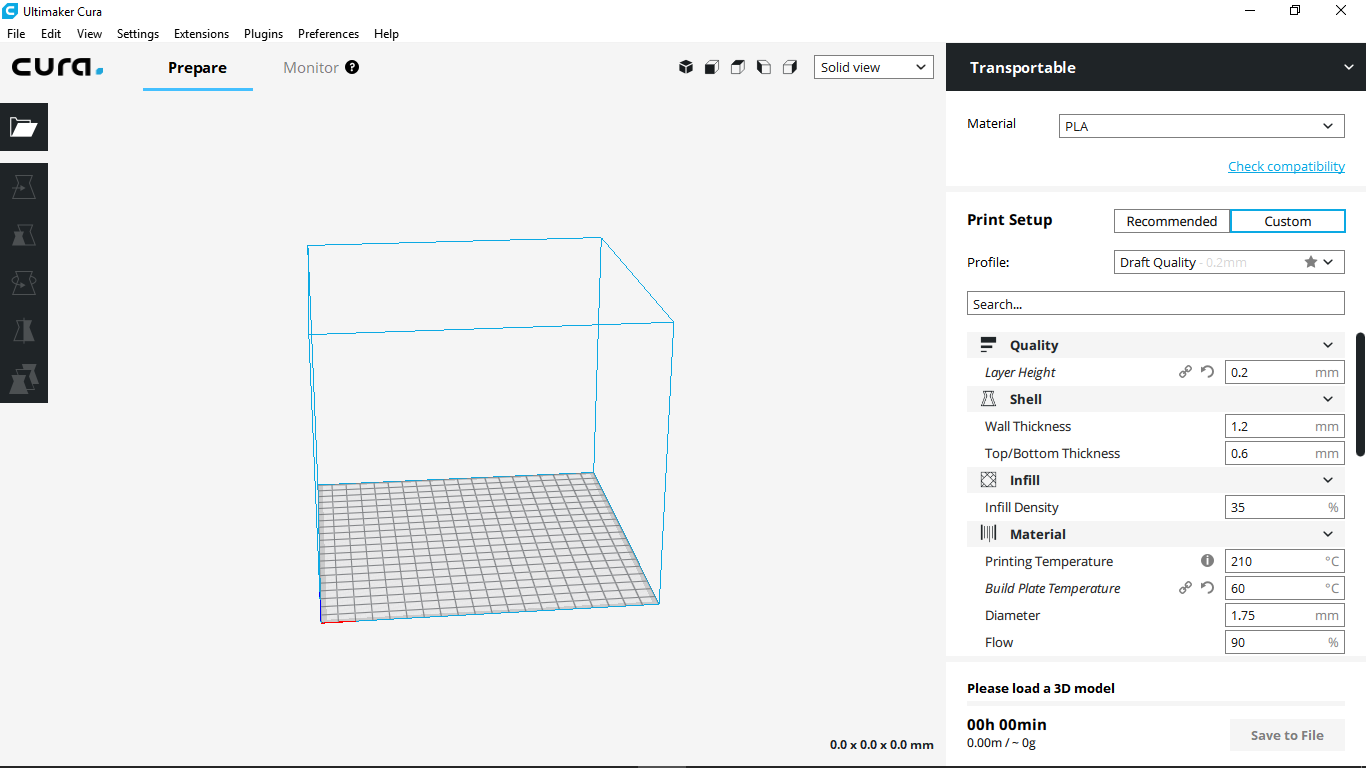
Task: Click the Diameter value field
Action: click(1285, 615)
